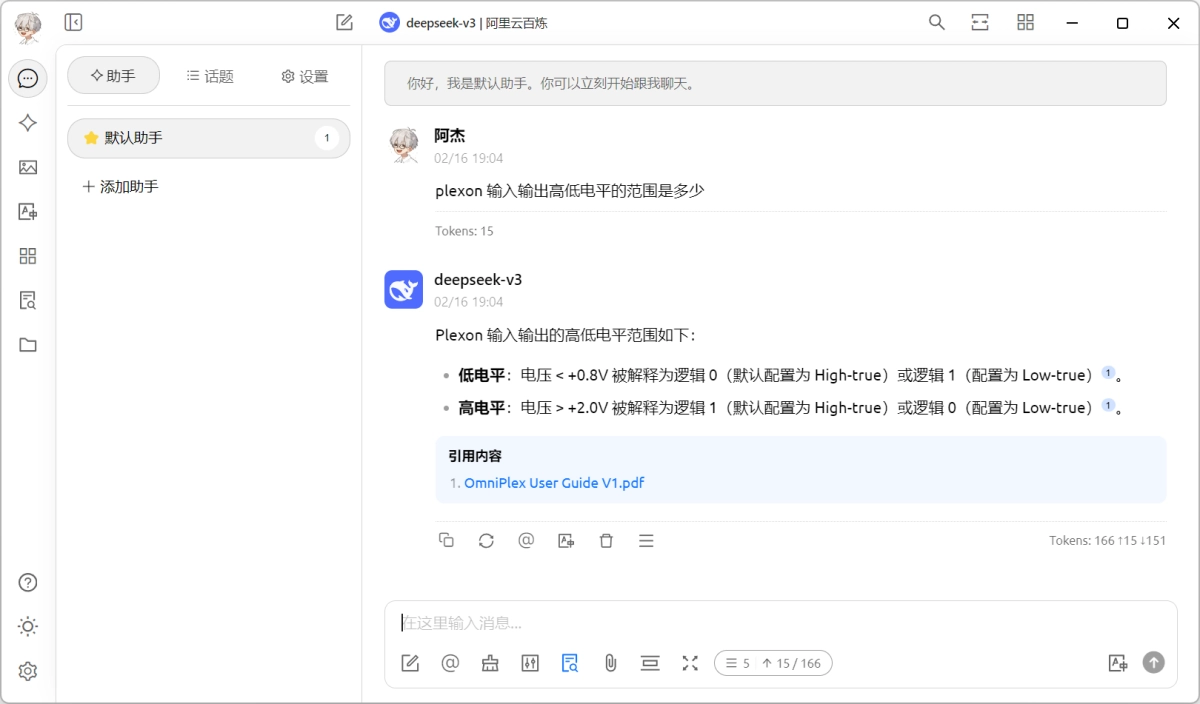Open the help question mark icon
The height and width of the screenshot is (704, 1200).
pos(28,583)
